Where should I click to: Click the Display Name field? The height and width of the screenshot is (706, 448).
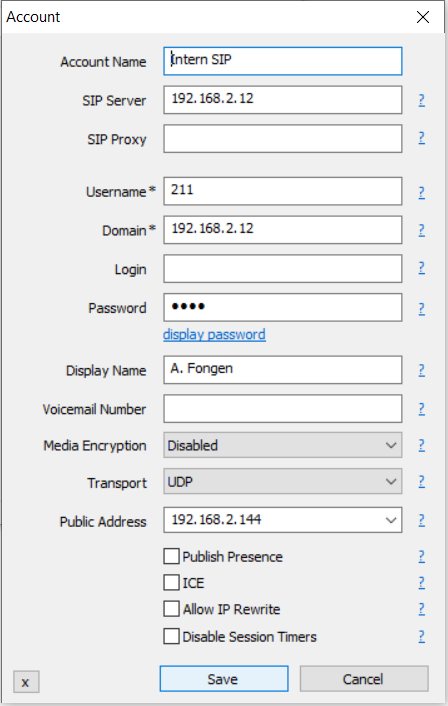click(x=283, y=370)
